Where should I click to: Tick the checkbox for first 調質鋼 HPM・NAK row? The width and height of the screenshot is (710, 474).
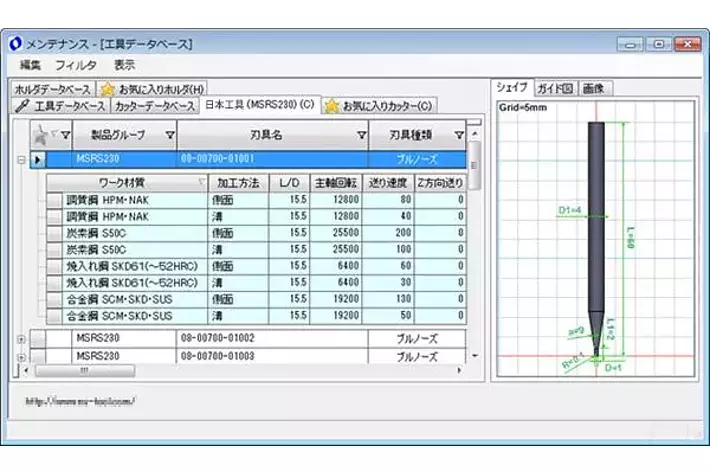point(54,200)
